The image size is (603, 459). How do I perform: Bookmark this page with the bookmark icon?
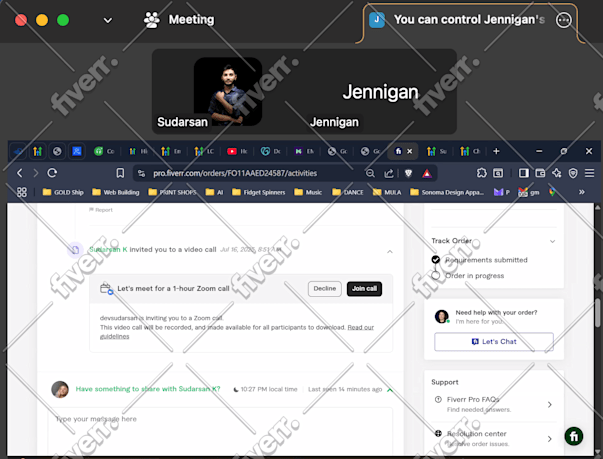tap(120, 173)
